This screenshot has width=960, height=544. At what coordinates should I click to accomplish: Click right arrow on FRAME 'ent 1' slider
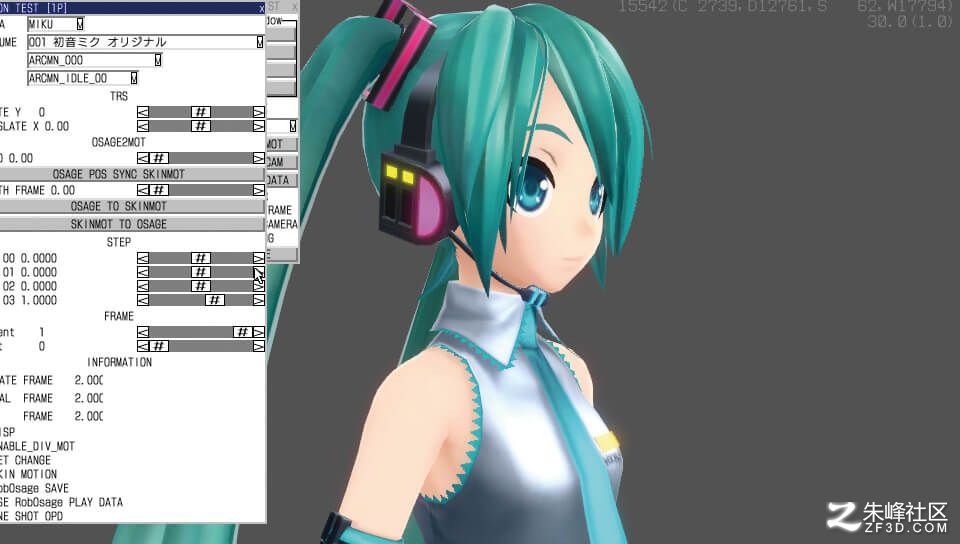pos(259,332)
